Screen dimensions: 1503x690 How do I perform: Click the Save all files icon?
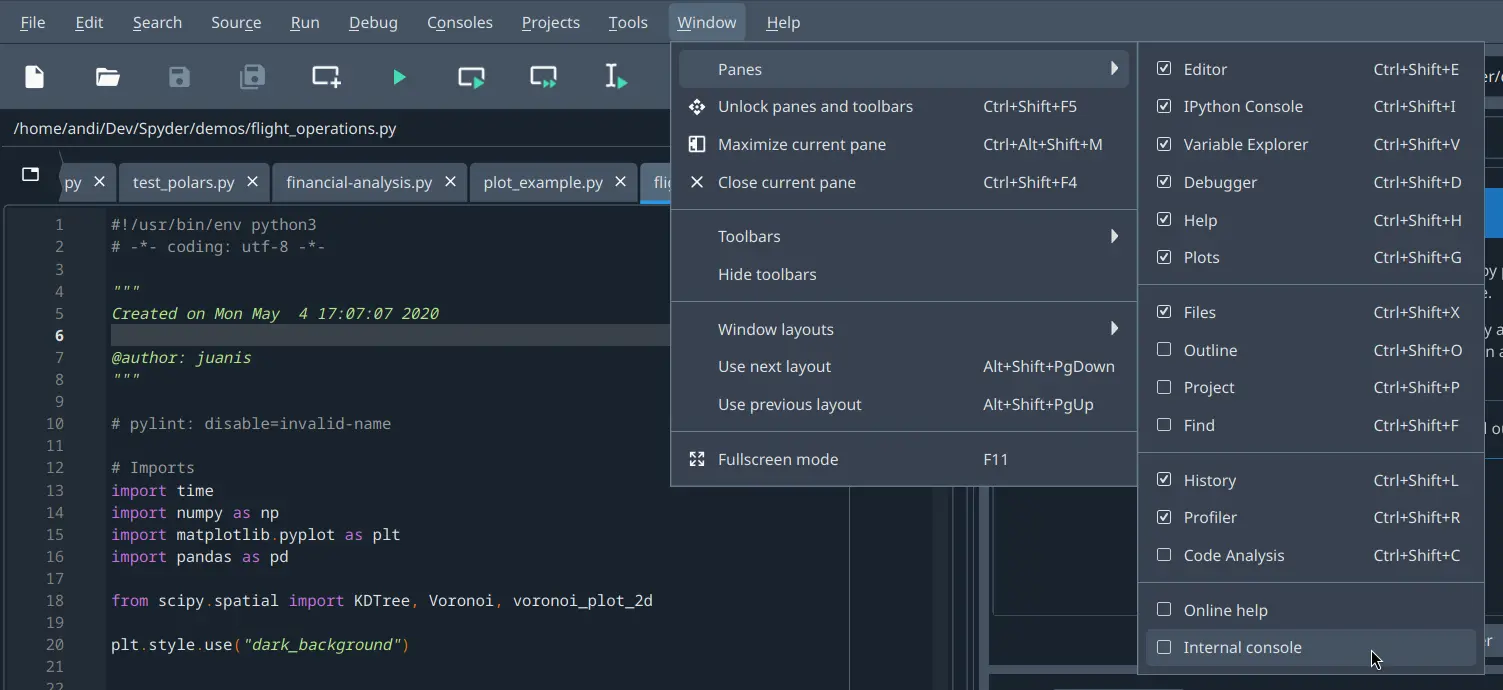pos(252,77)
